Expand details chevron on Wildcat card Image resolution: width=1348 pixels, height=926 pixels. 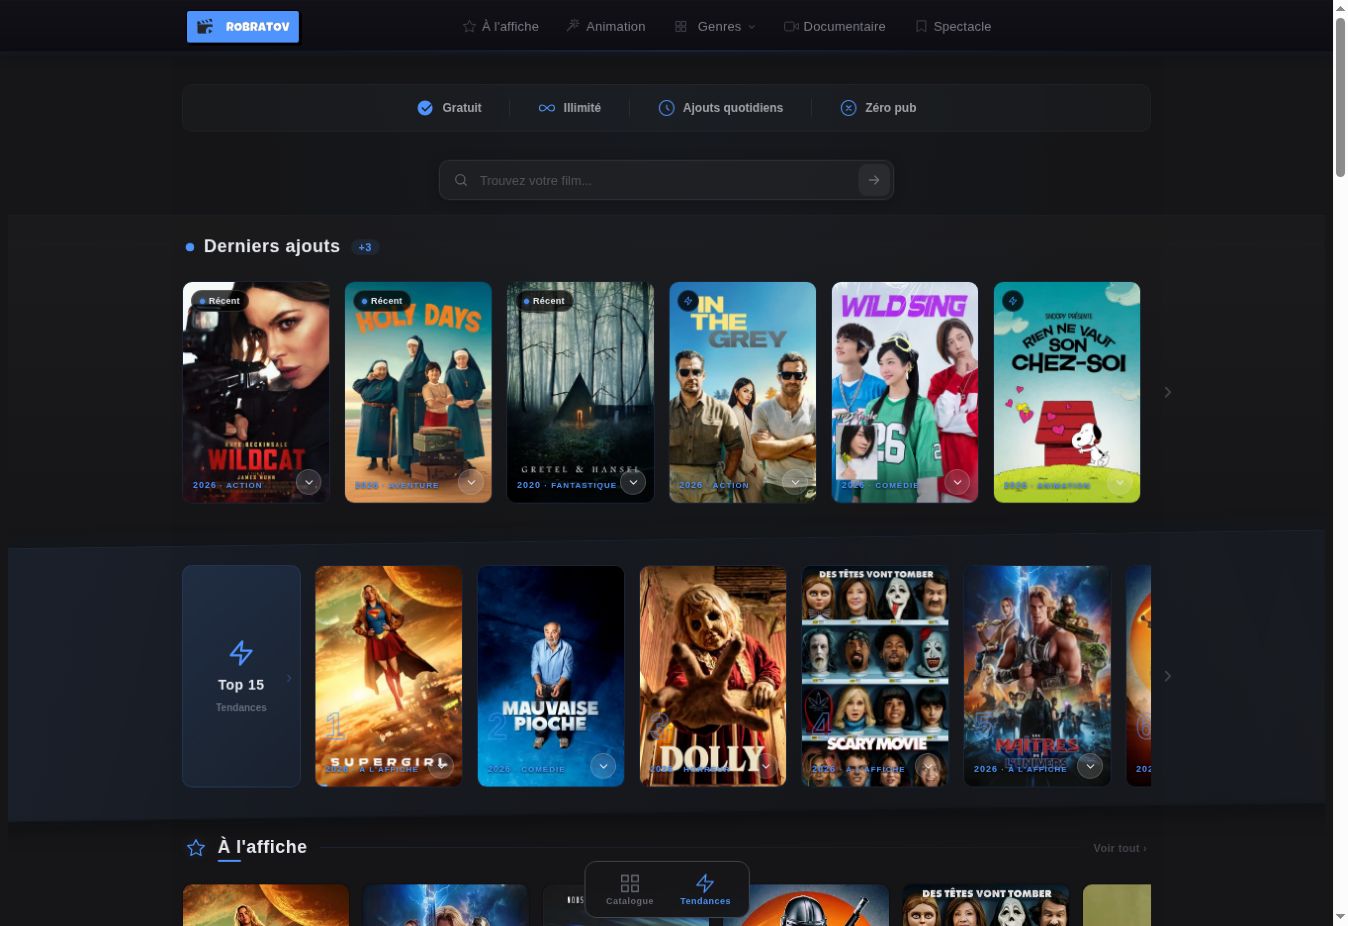pos(309,482)
